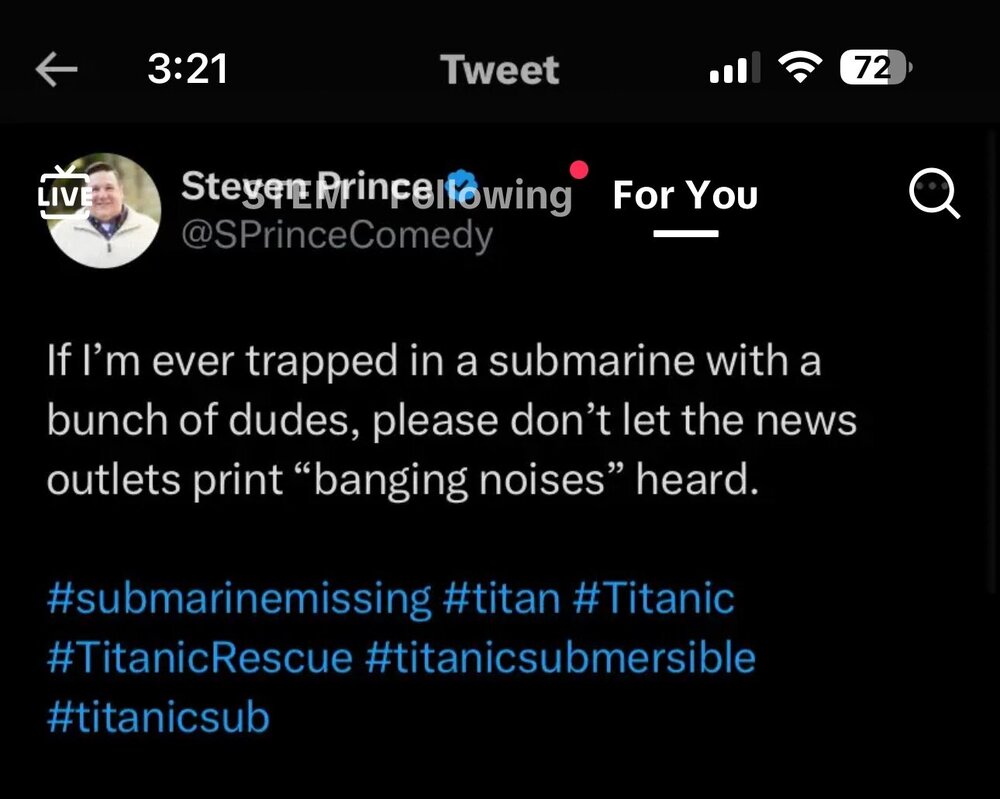Image resolution: width=1000 pixels, height=799 pixels.
Task: Tap the Wi-Fi status icon
Action: [x=798, y=68]
